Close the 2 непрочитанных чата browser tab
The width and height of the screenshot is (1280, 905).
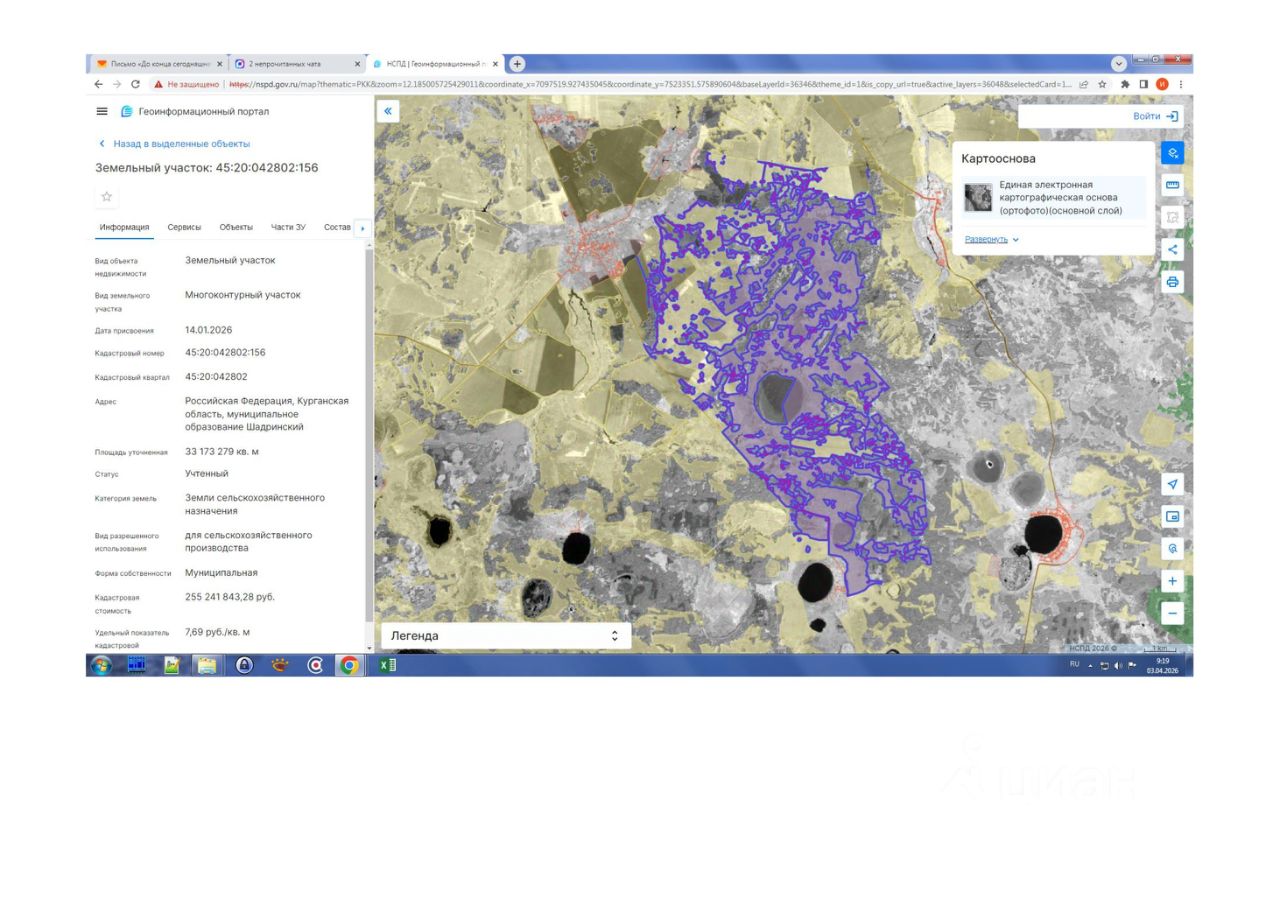tap(358, 64)
